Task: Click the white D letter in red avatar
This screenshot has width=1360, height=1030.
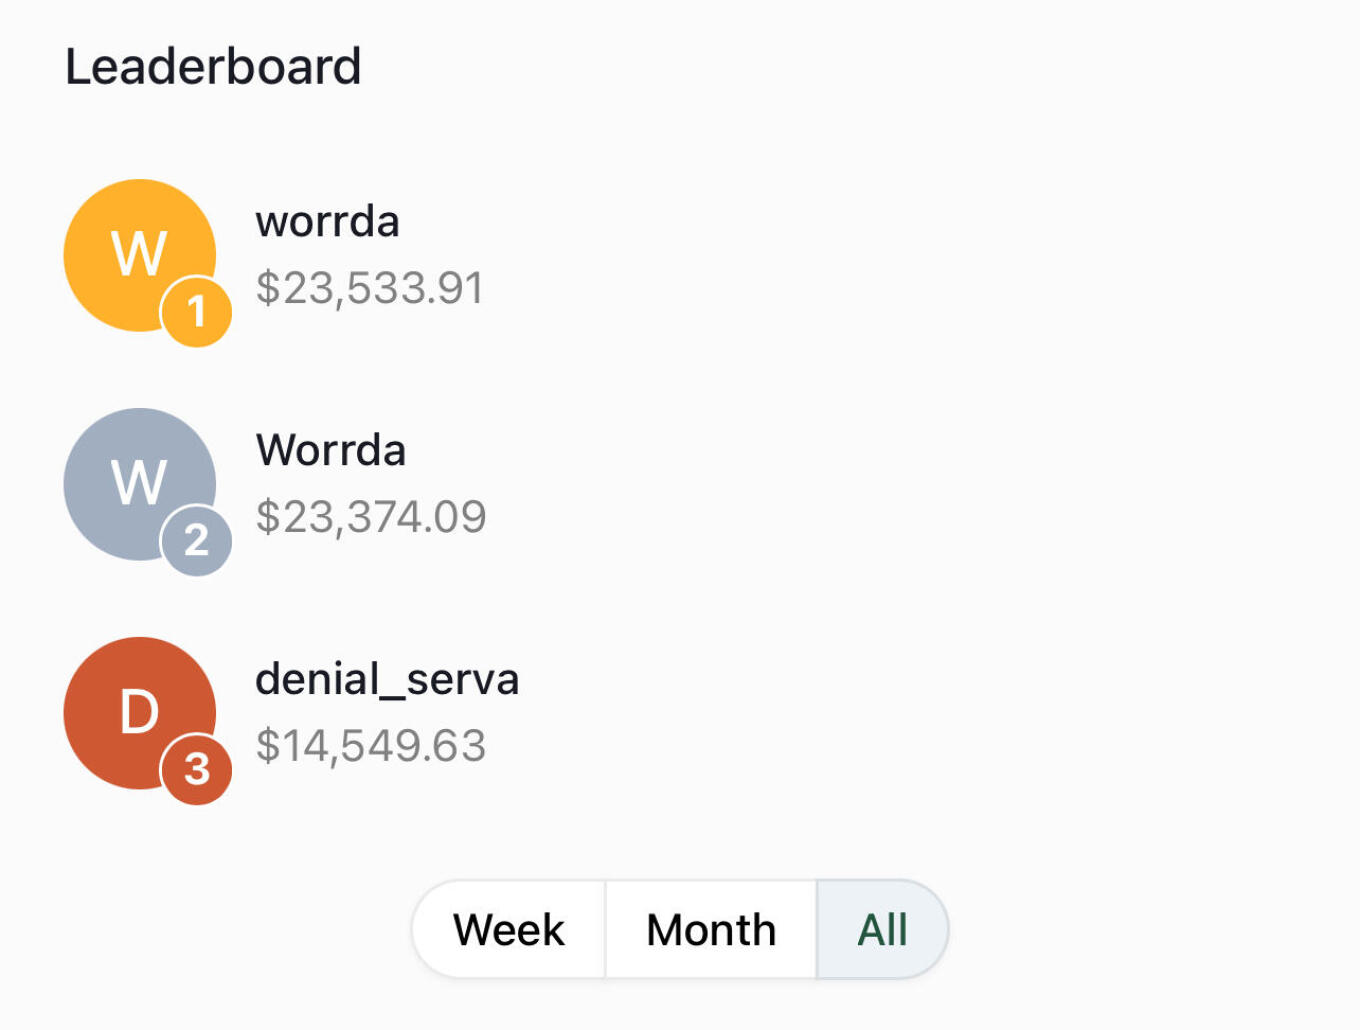Action: (139, 712)
